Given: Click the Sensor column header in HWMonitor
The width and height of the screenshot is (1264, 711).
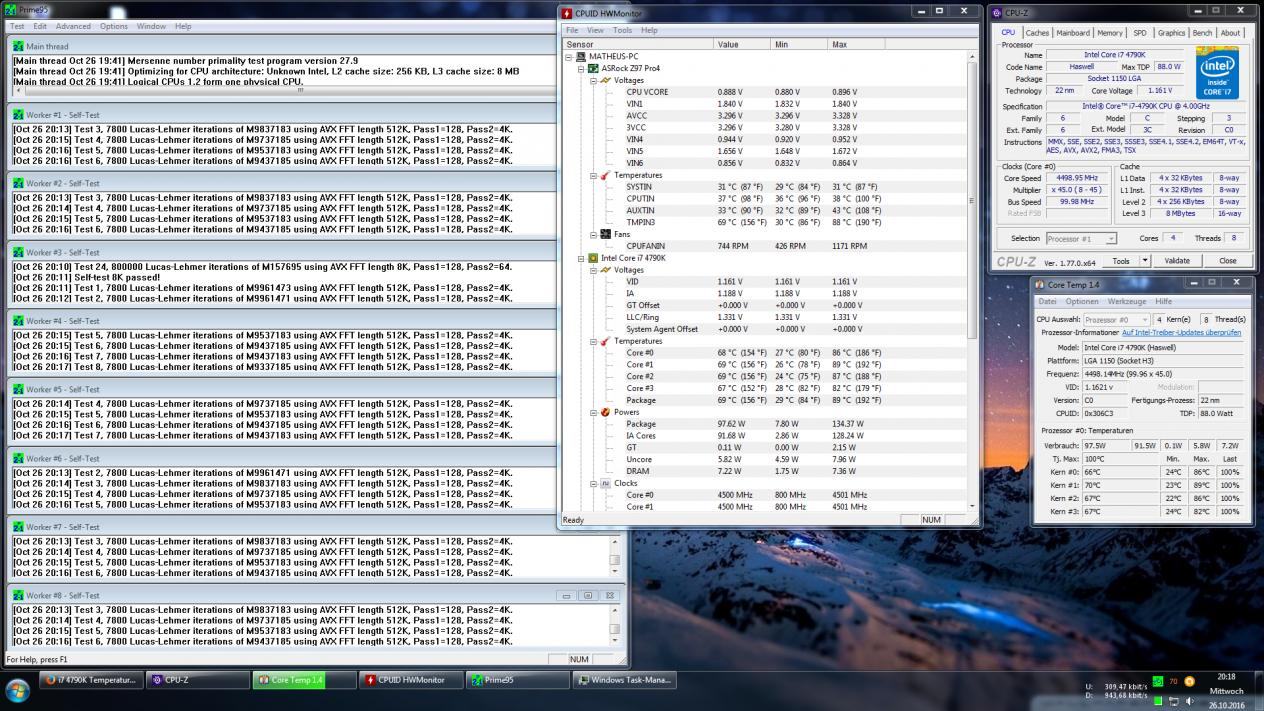Looking at the screenshot, I should pyautogui.click(x=638, y=44).
